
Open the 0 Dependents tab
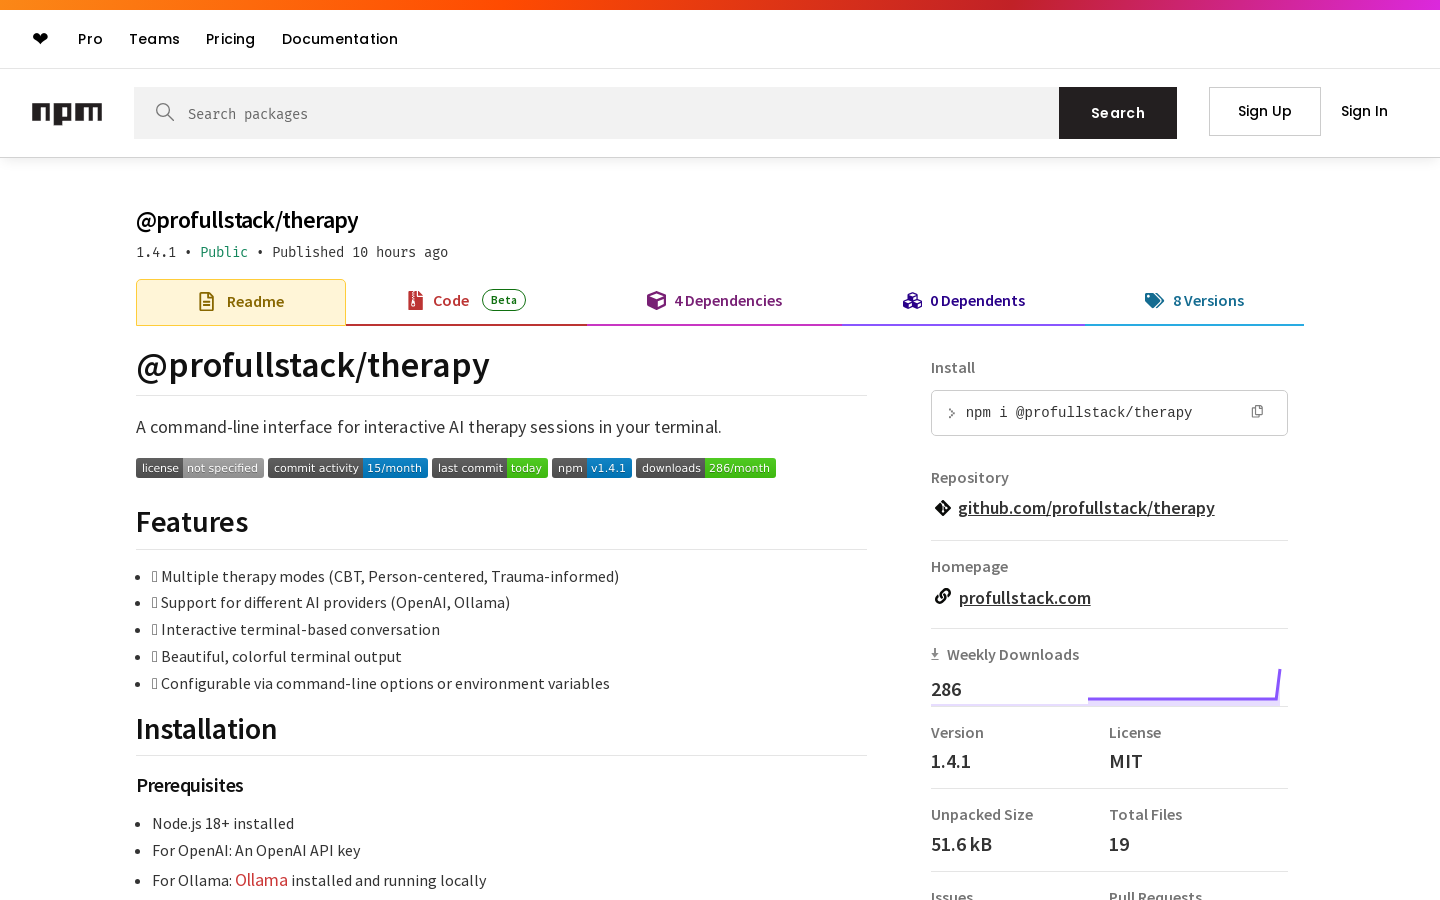(964, 301)
